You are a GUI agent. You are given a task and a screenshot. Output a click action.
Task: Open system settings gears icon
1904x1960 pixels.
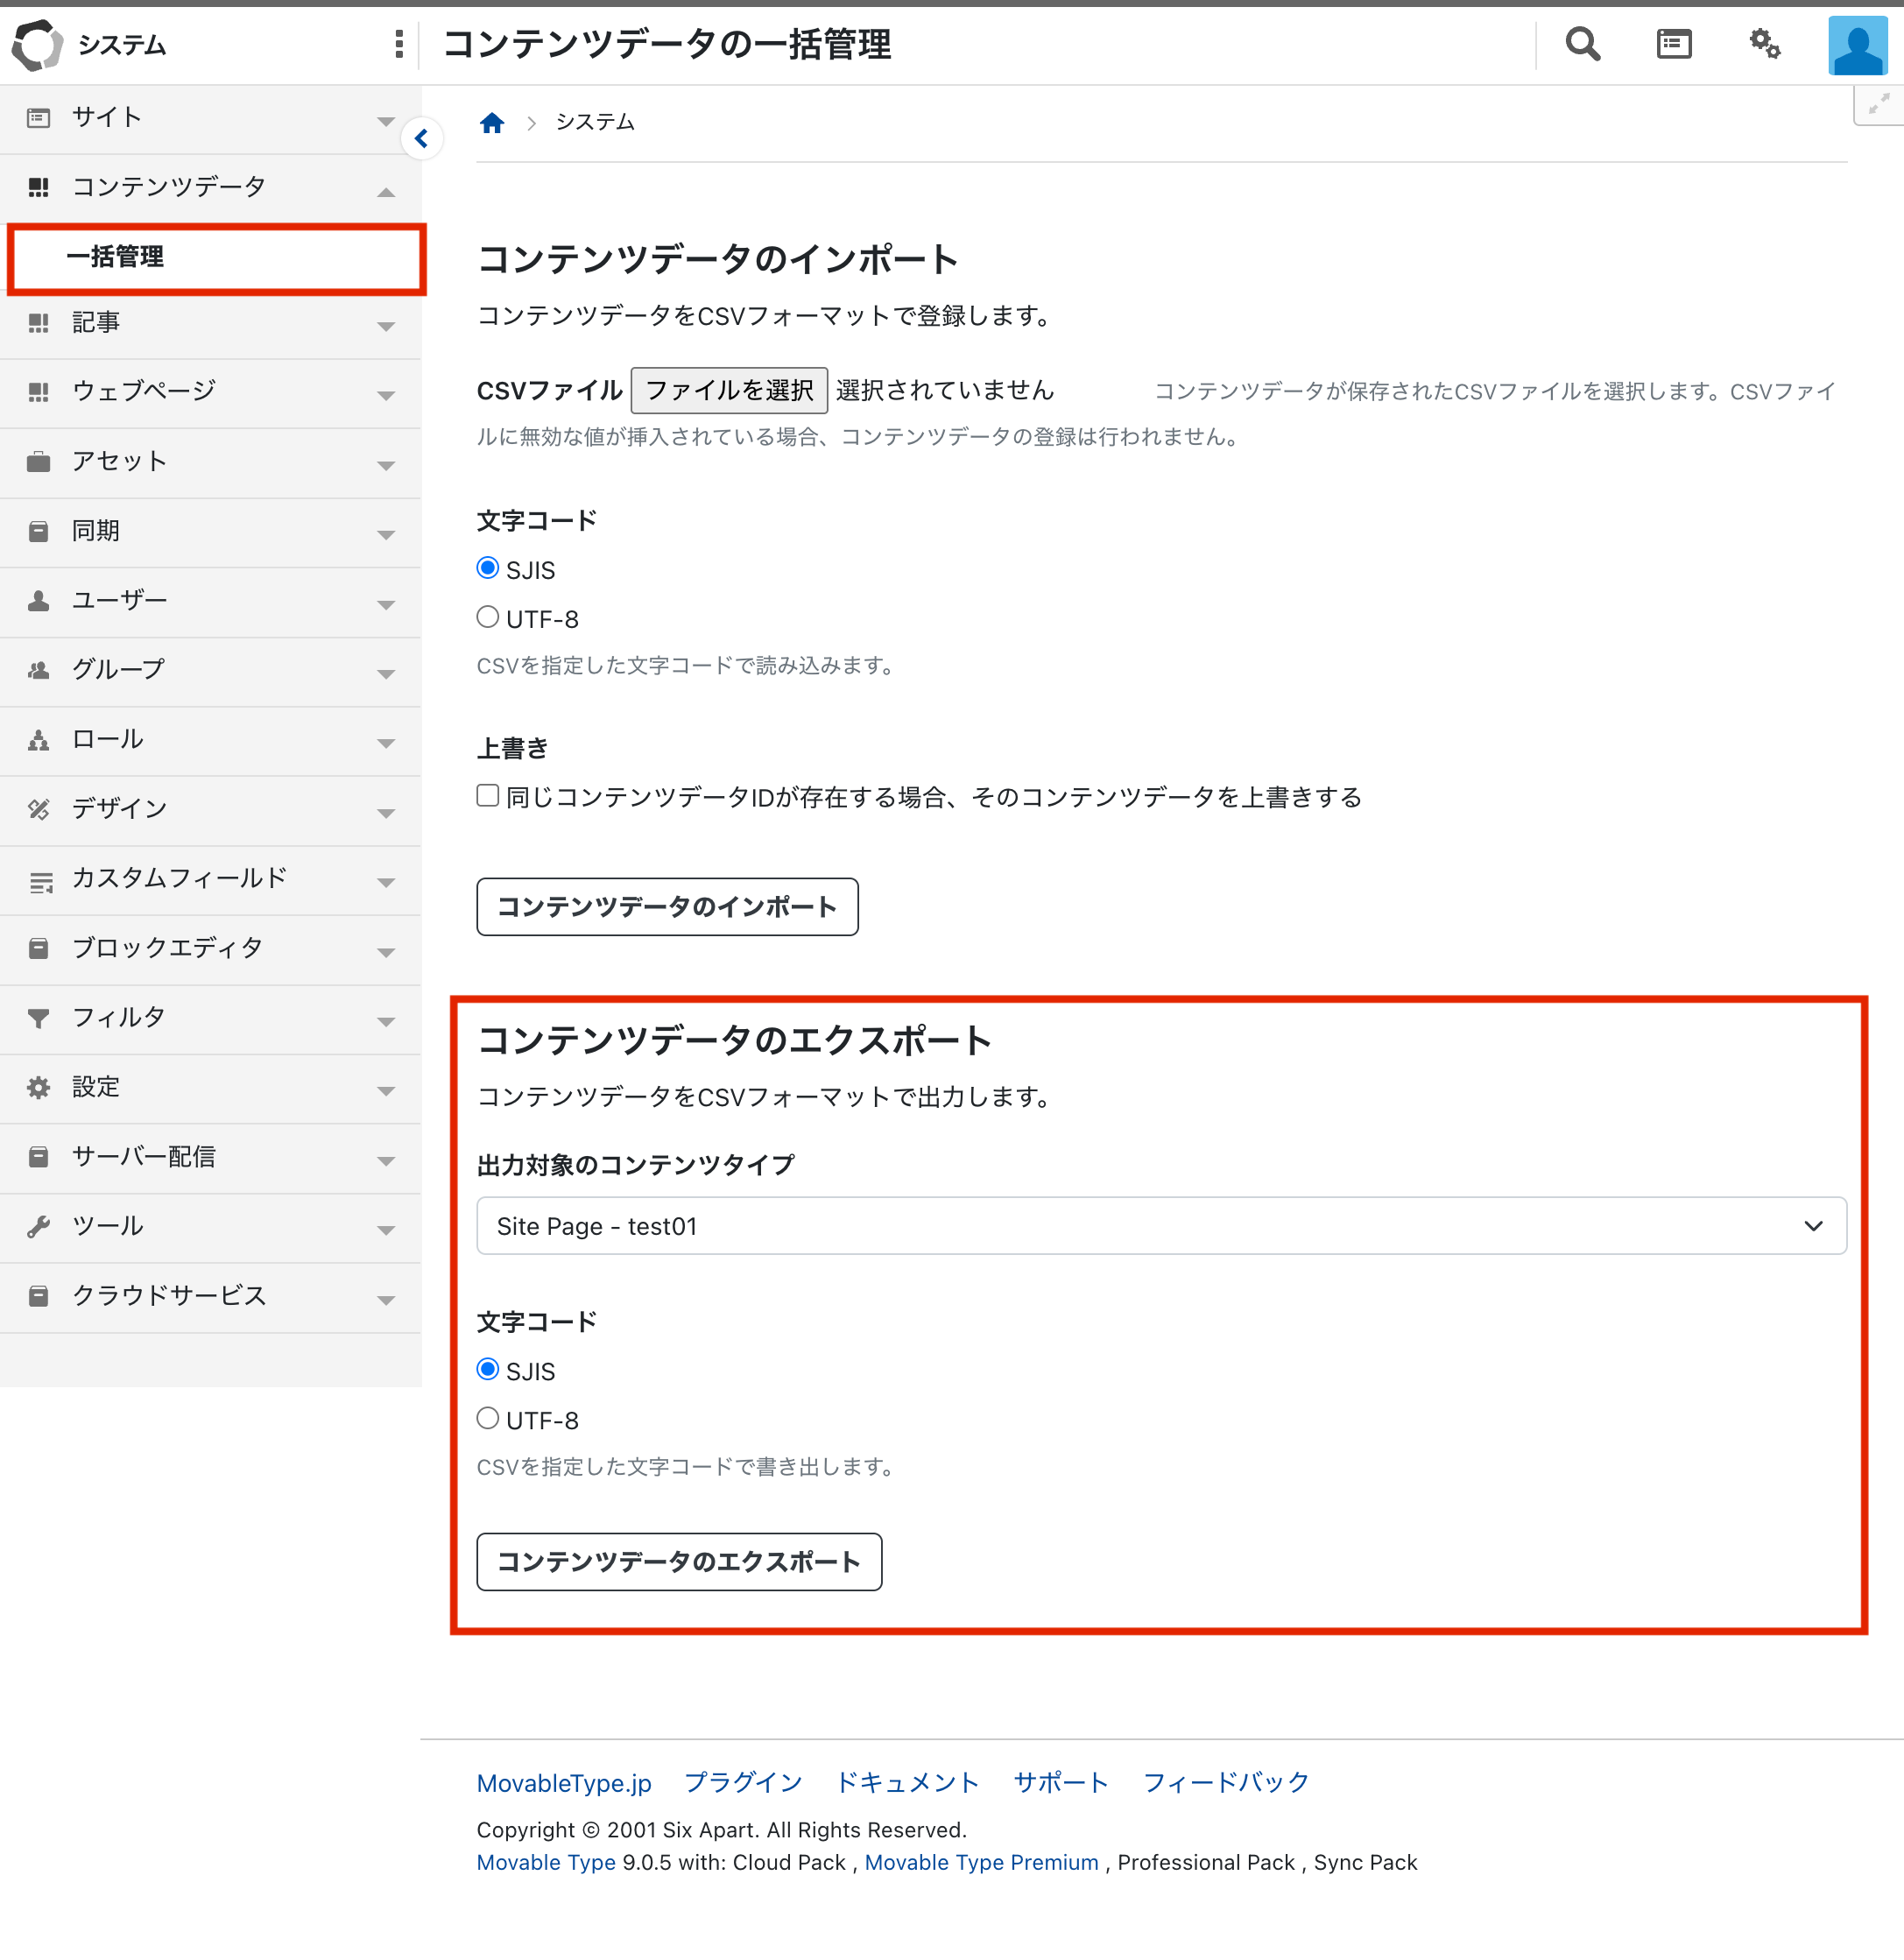tap(1764, 44)
